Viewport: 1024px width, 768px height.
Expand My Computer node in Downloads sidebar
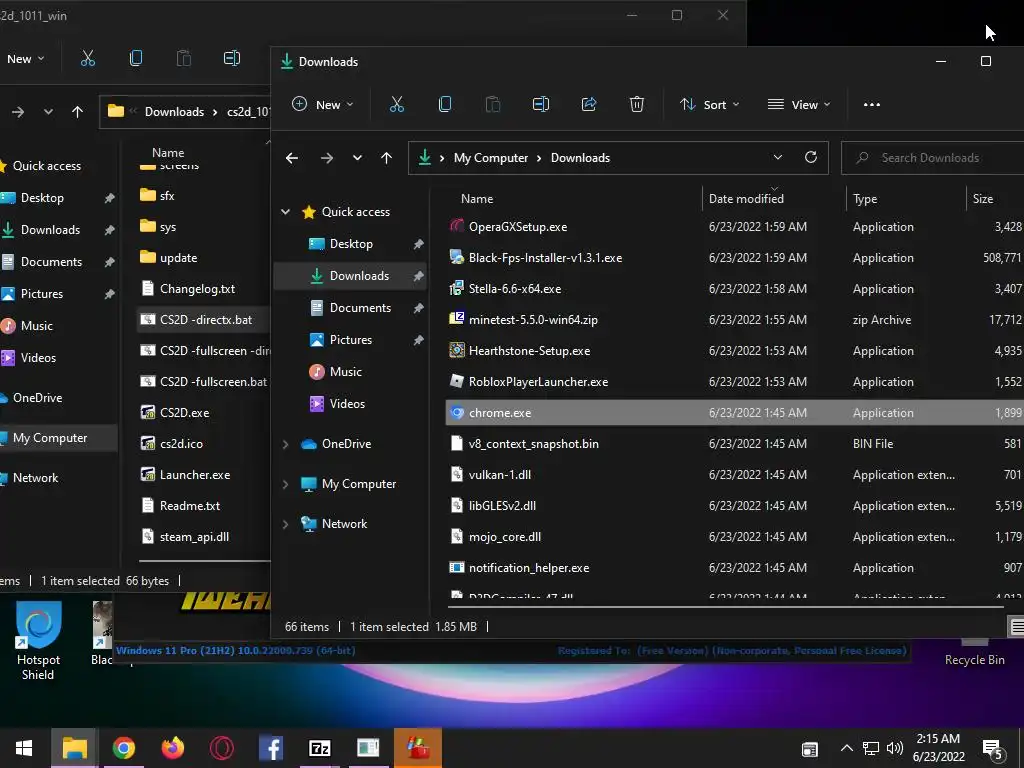(x=285, y=484)
